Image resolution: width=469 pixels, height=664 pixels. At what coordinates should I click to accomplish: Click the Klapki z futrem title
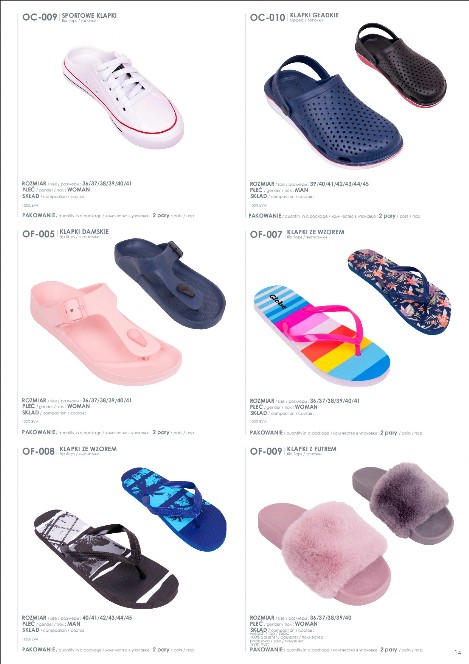[312, 449]
